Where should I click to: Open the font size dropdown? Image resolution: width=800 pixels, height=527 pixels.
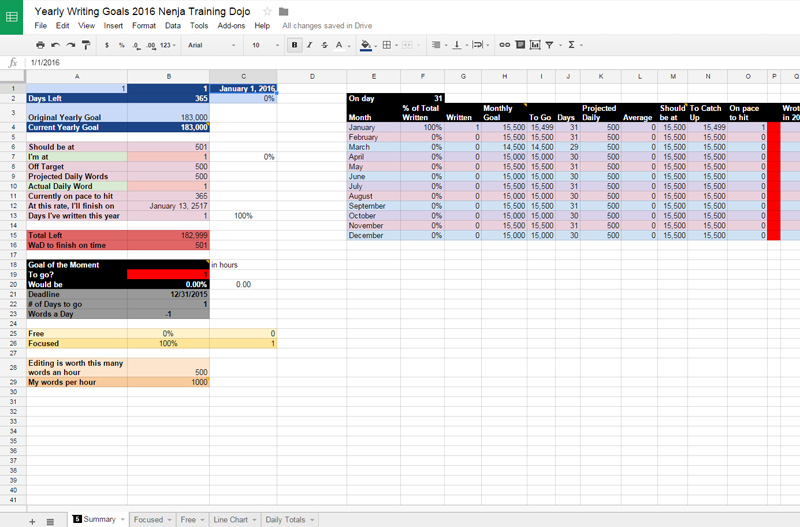pos(263,45)
